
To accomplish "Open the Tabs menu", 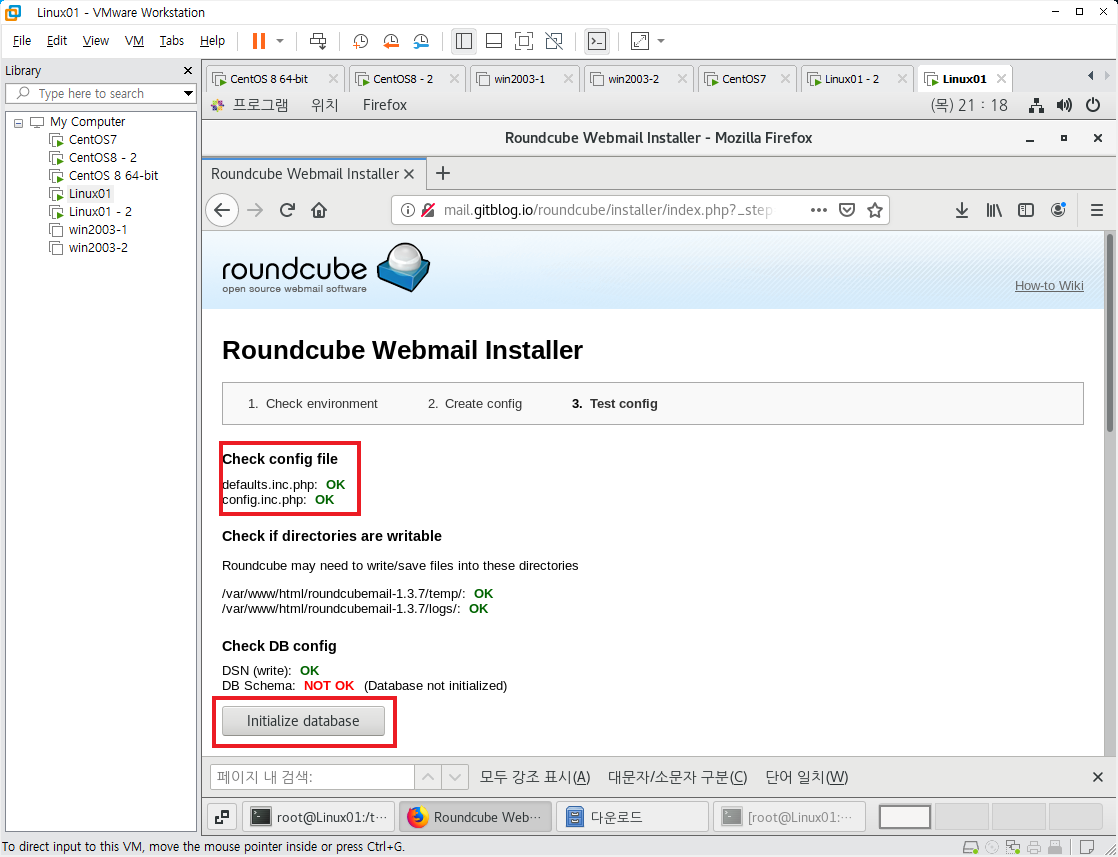I will [171, 41].
